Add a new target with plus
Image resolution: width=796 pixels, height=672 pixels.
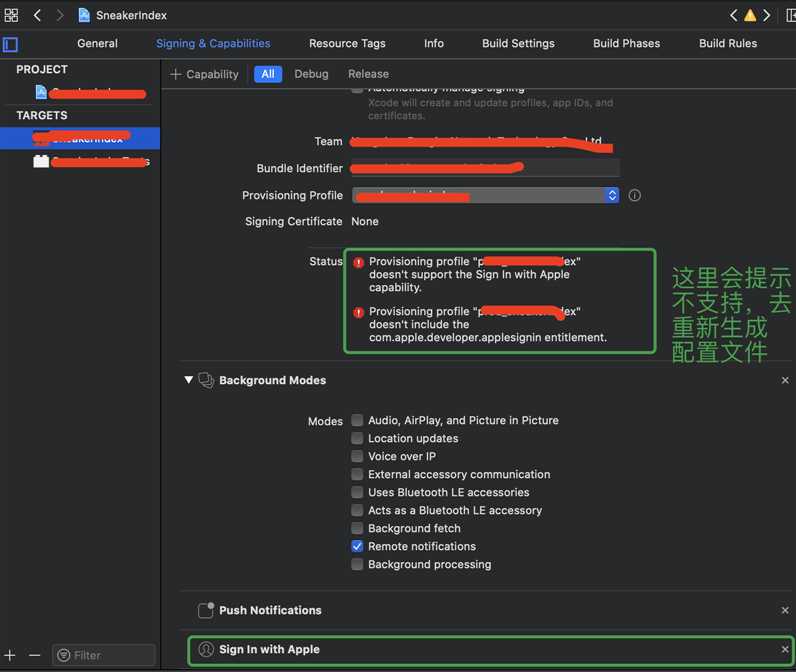click(10, 655)
